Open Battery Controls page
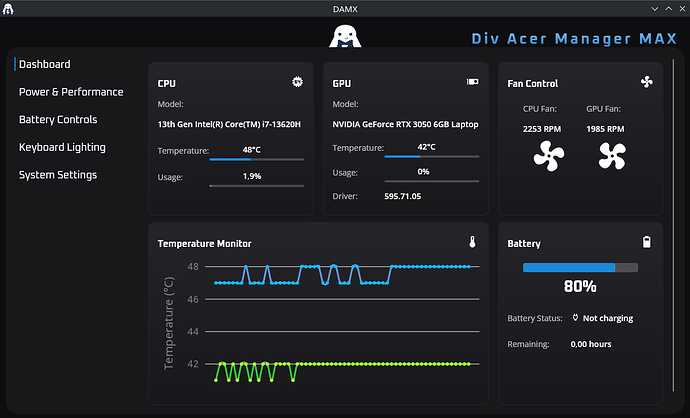The image size is (690, 418). 58,120
